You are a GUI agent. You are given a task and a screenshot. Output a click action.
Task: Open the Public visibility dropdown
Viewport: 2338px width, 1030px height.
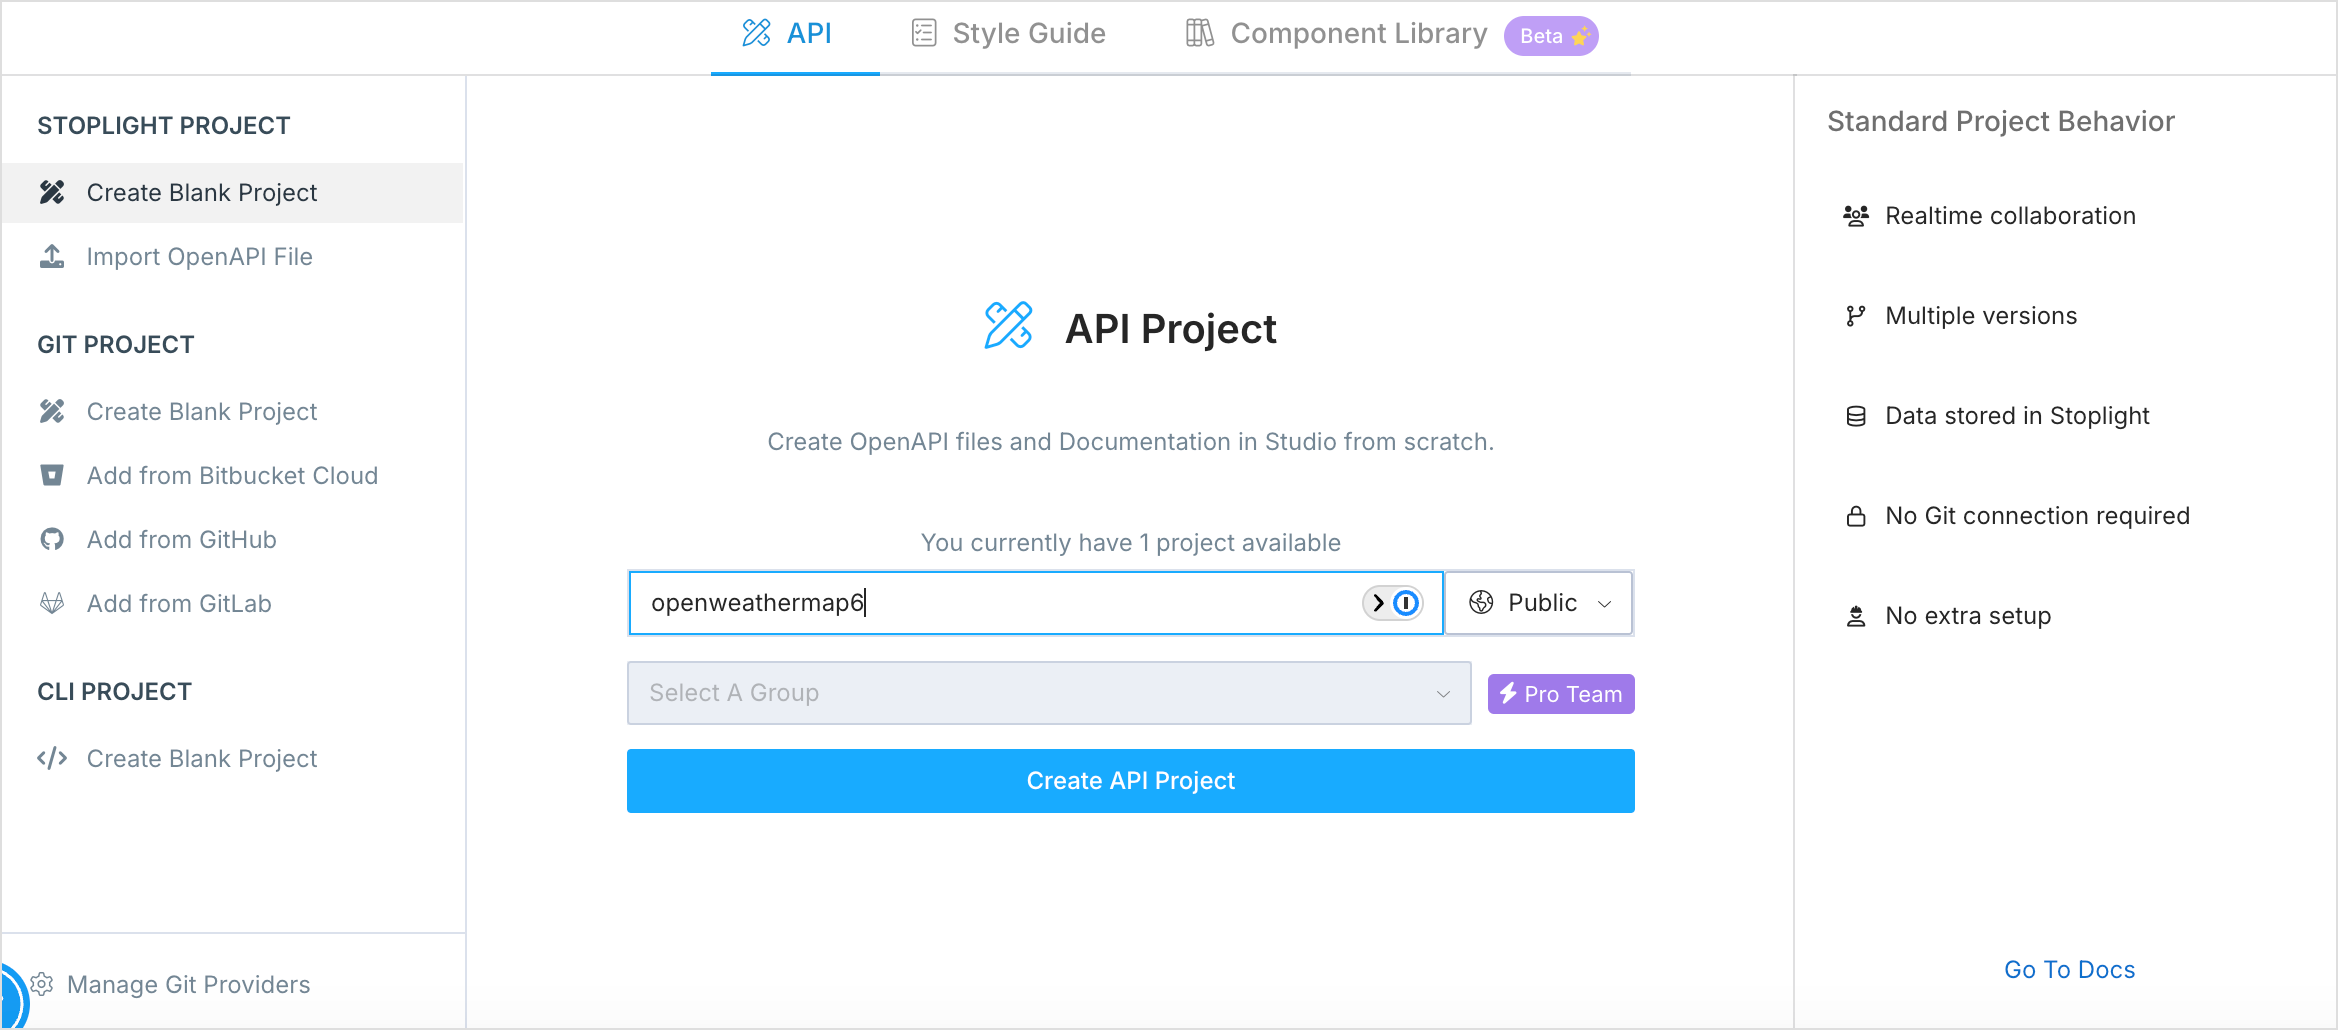tap(1539, 603)
